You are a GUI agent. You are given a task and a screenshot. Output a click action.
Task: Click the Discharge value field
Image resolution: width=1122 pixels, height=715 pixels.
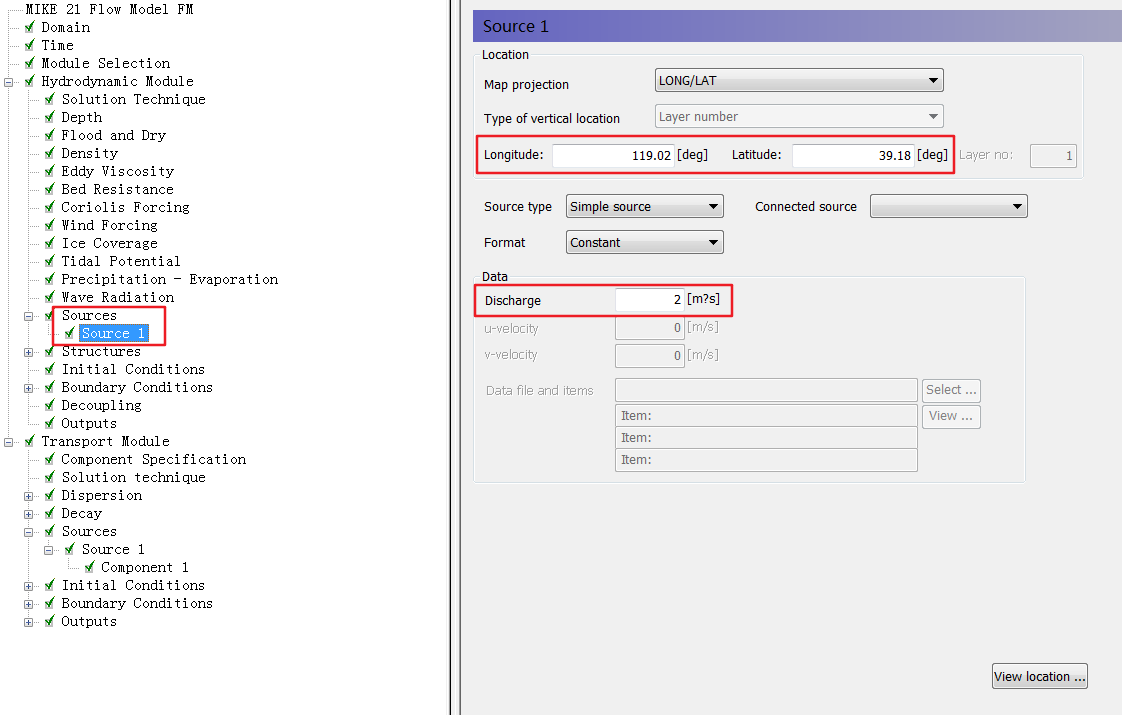coord(650,300)
